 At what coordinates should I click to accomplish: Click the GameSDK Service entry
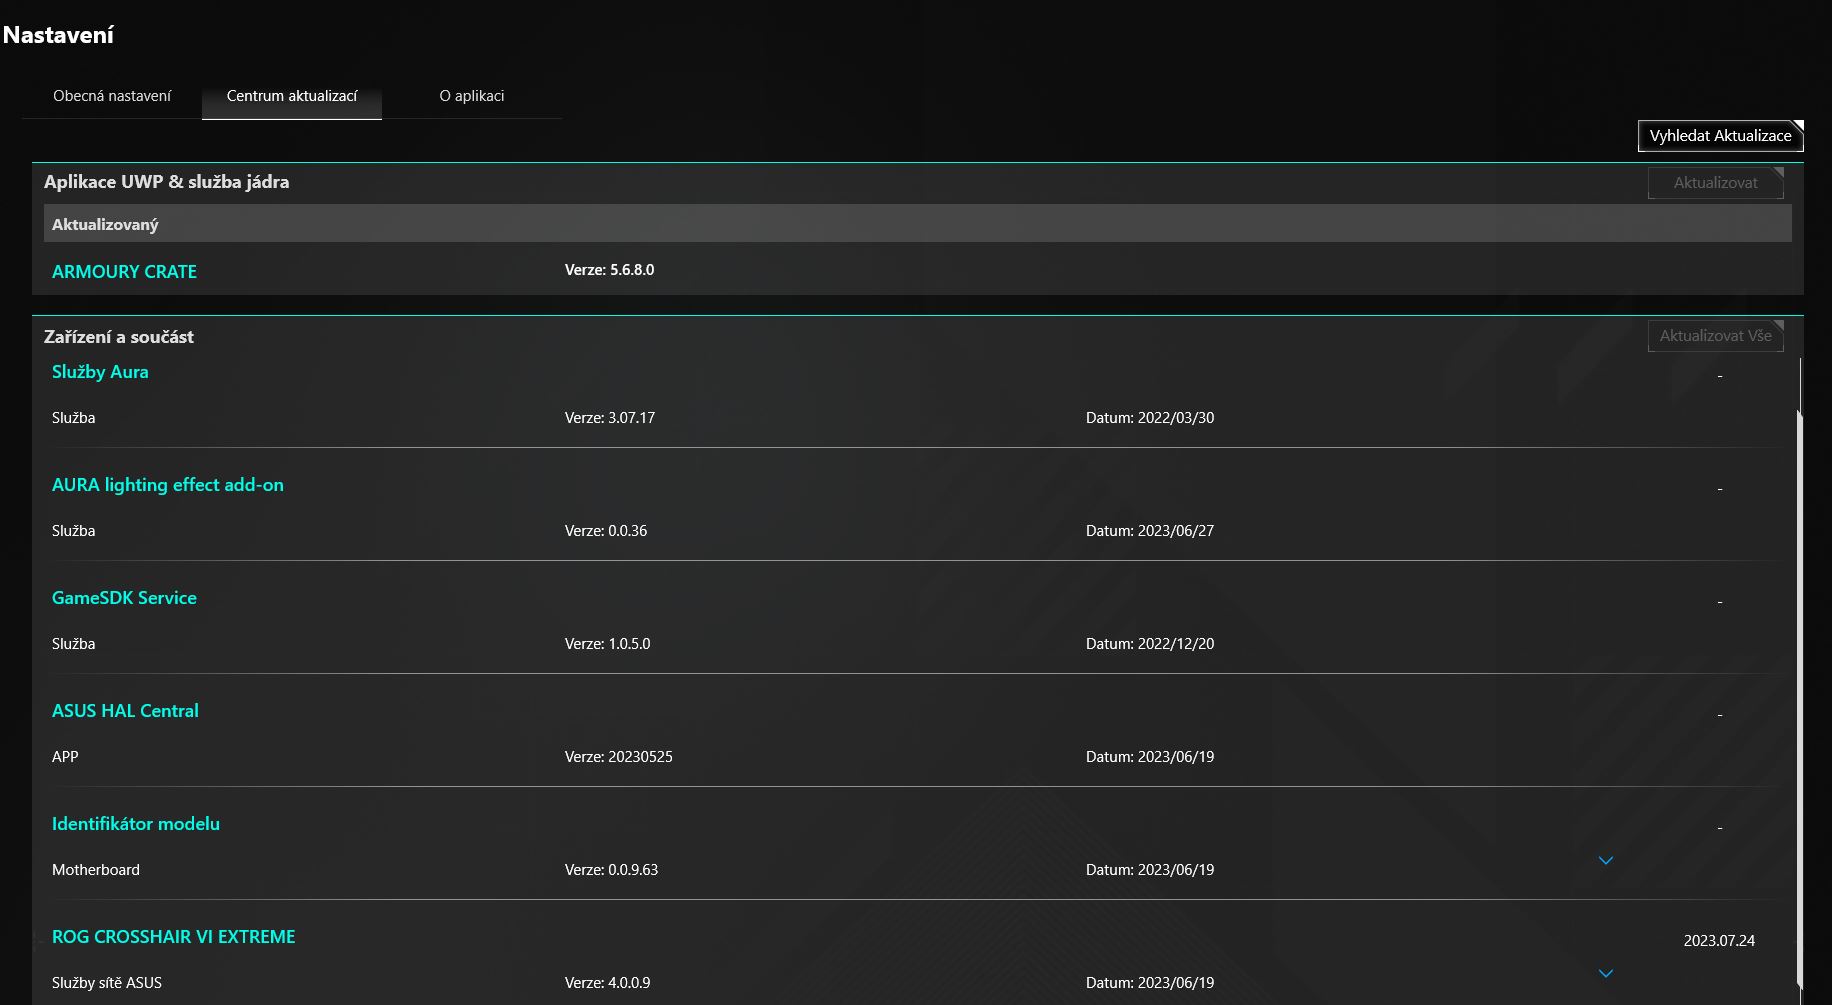click(124, 598)
